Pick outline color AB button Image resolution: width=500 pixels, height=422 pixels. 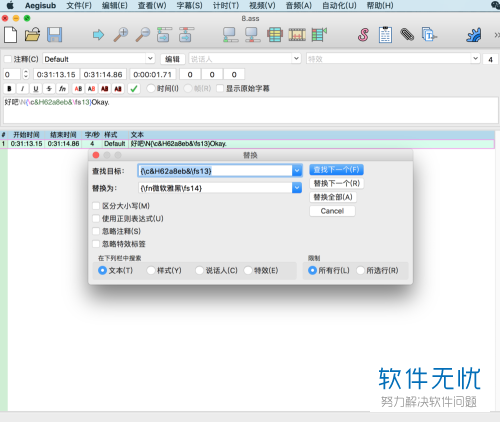tap(105, 89)
